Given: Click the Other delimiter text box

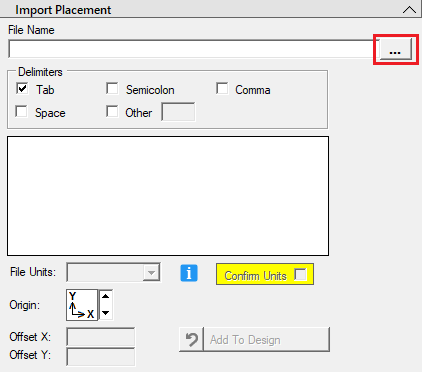Looking at the screenshot, I should click(x=178, y=112).
